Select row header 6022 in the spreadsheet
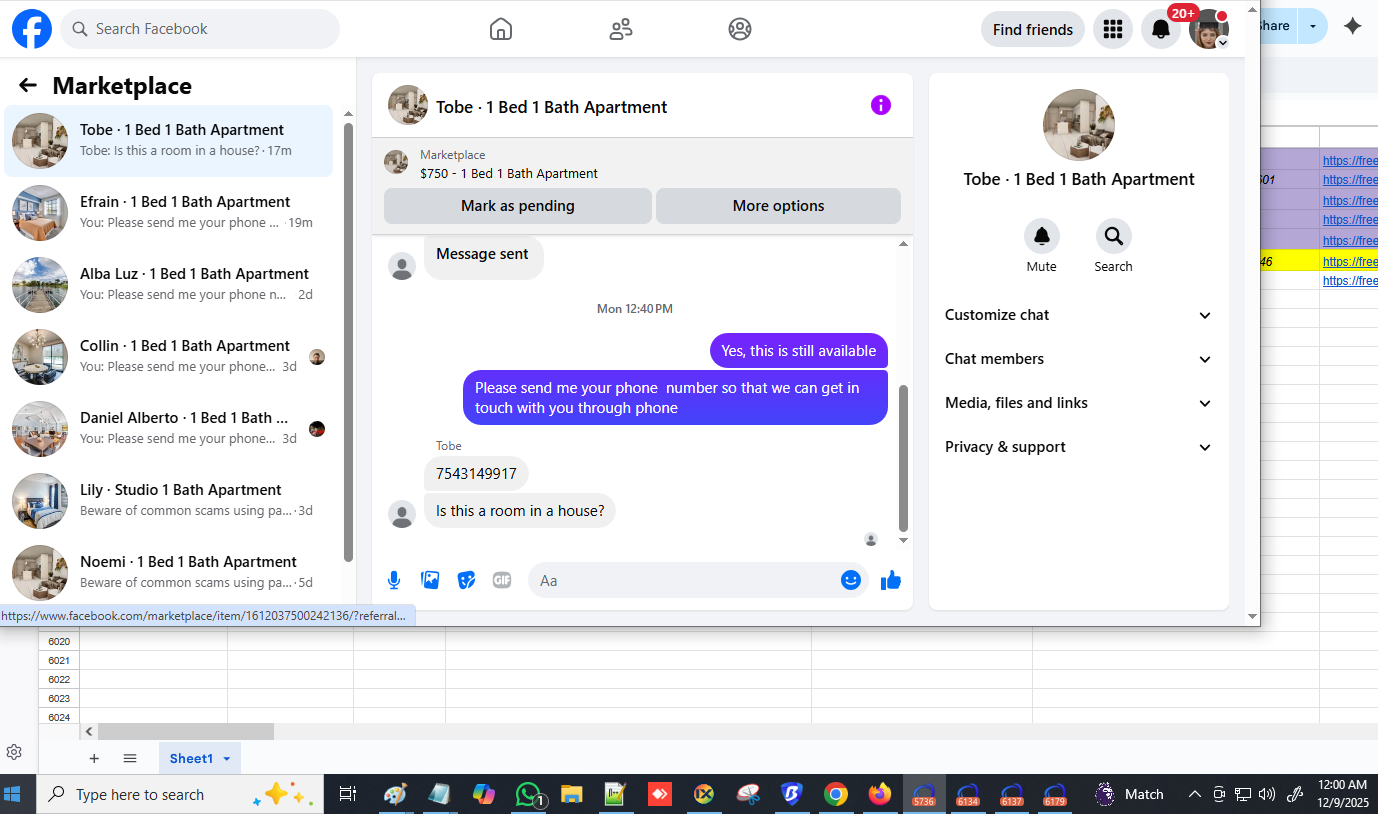Viewport: 1378px width, 814px height. [59, 680]
